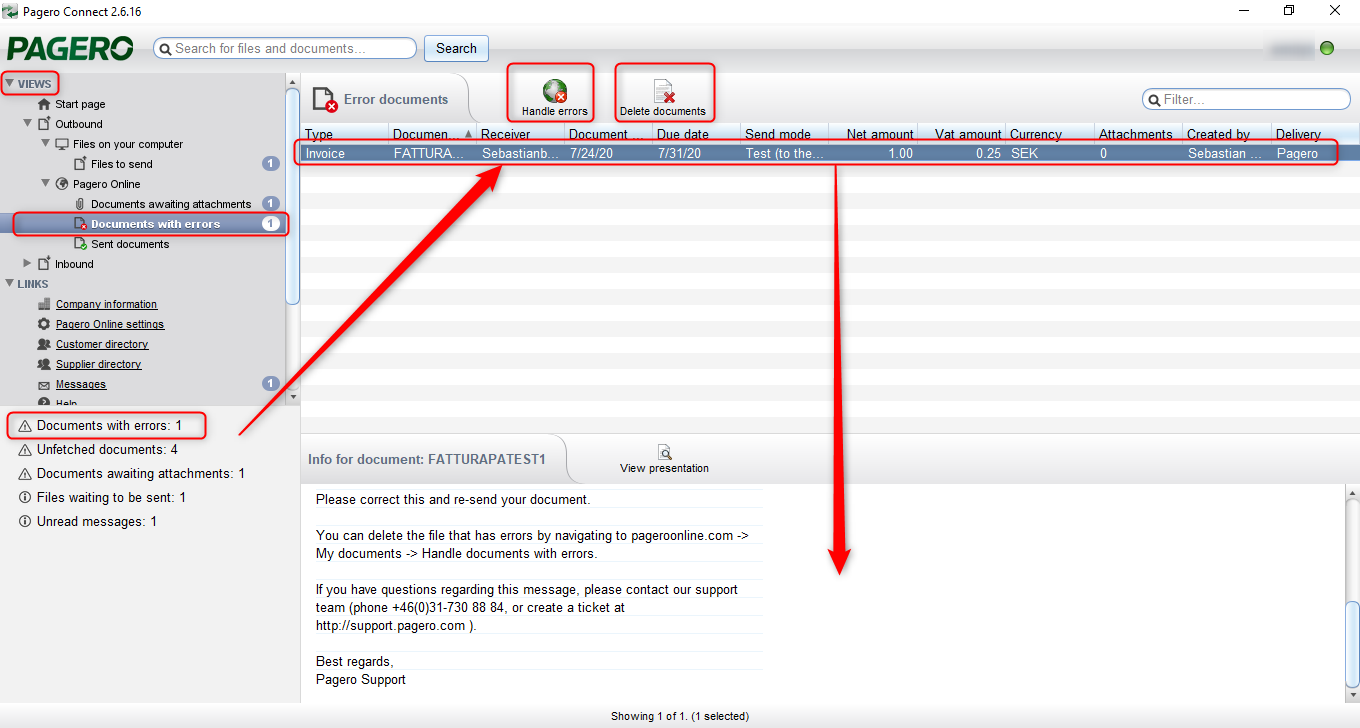1360x728 pixels.
Task: Sort by the Document number column arrow
Action: 469,134
